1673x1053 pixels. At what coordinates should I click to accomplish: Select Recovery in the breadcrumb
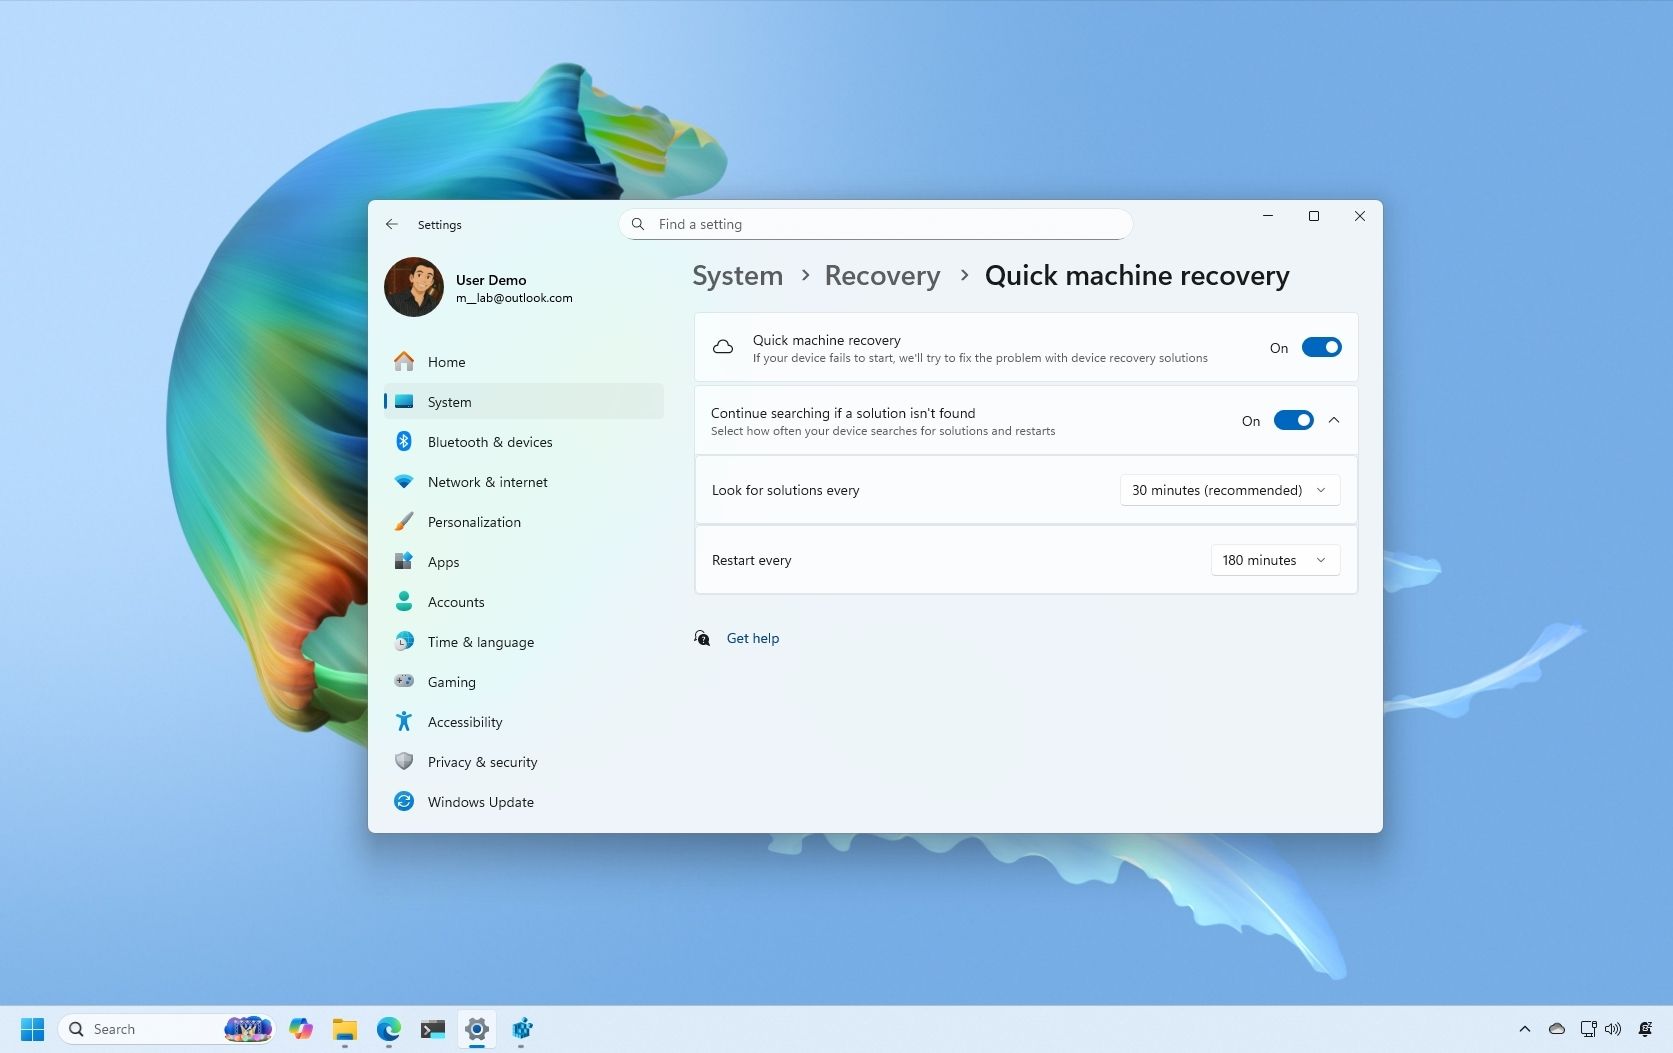[x=882, y=275]
